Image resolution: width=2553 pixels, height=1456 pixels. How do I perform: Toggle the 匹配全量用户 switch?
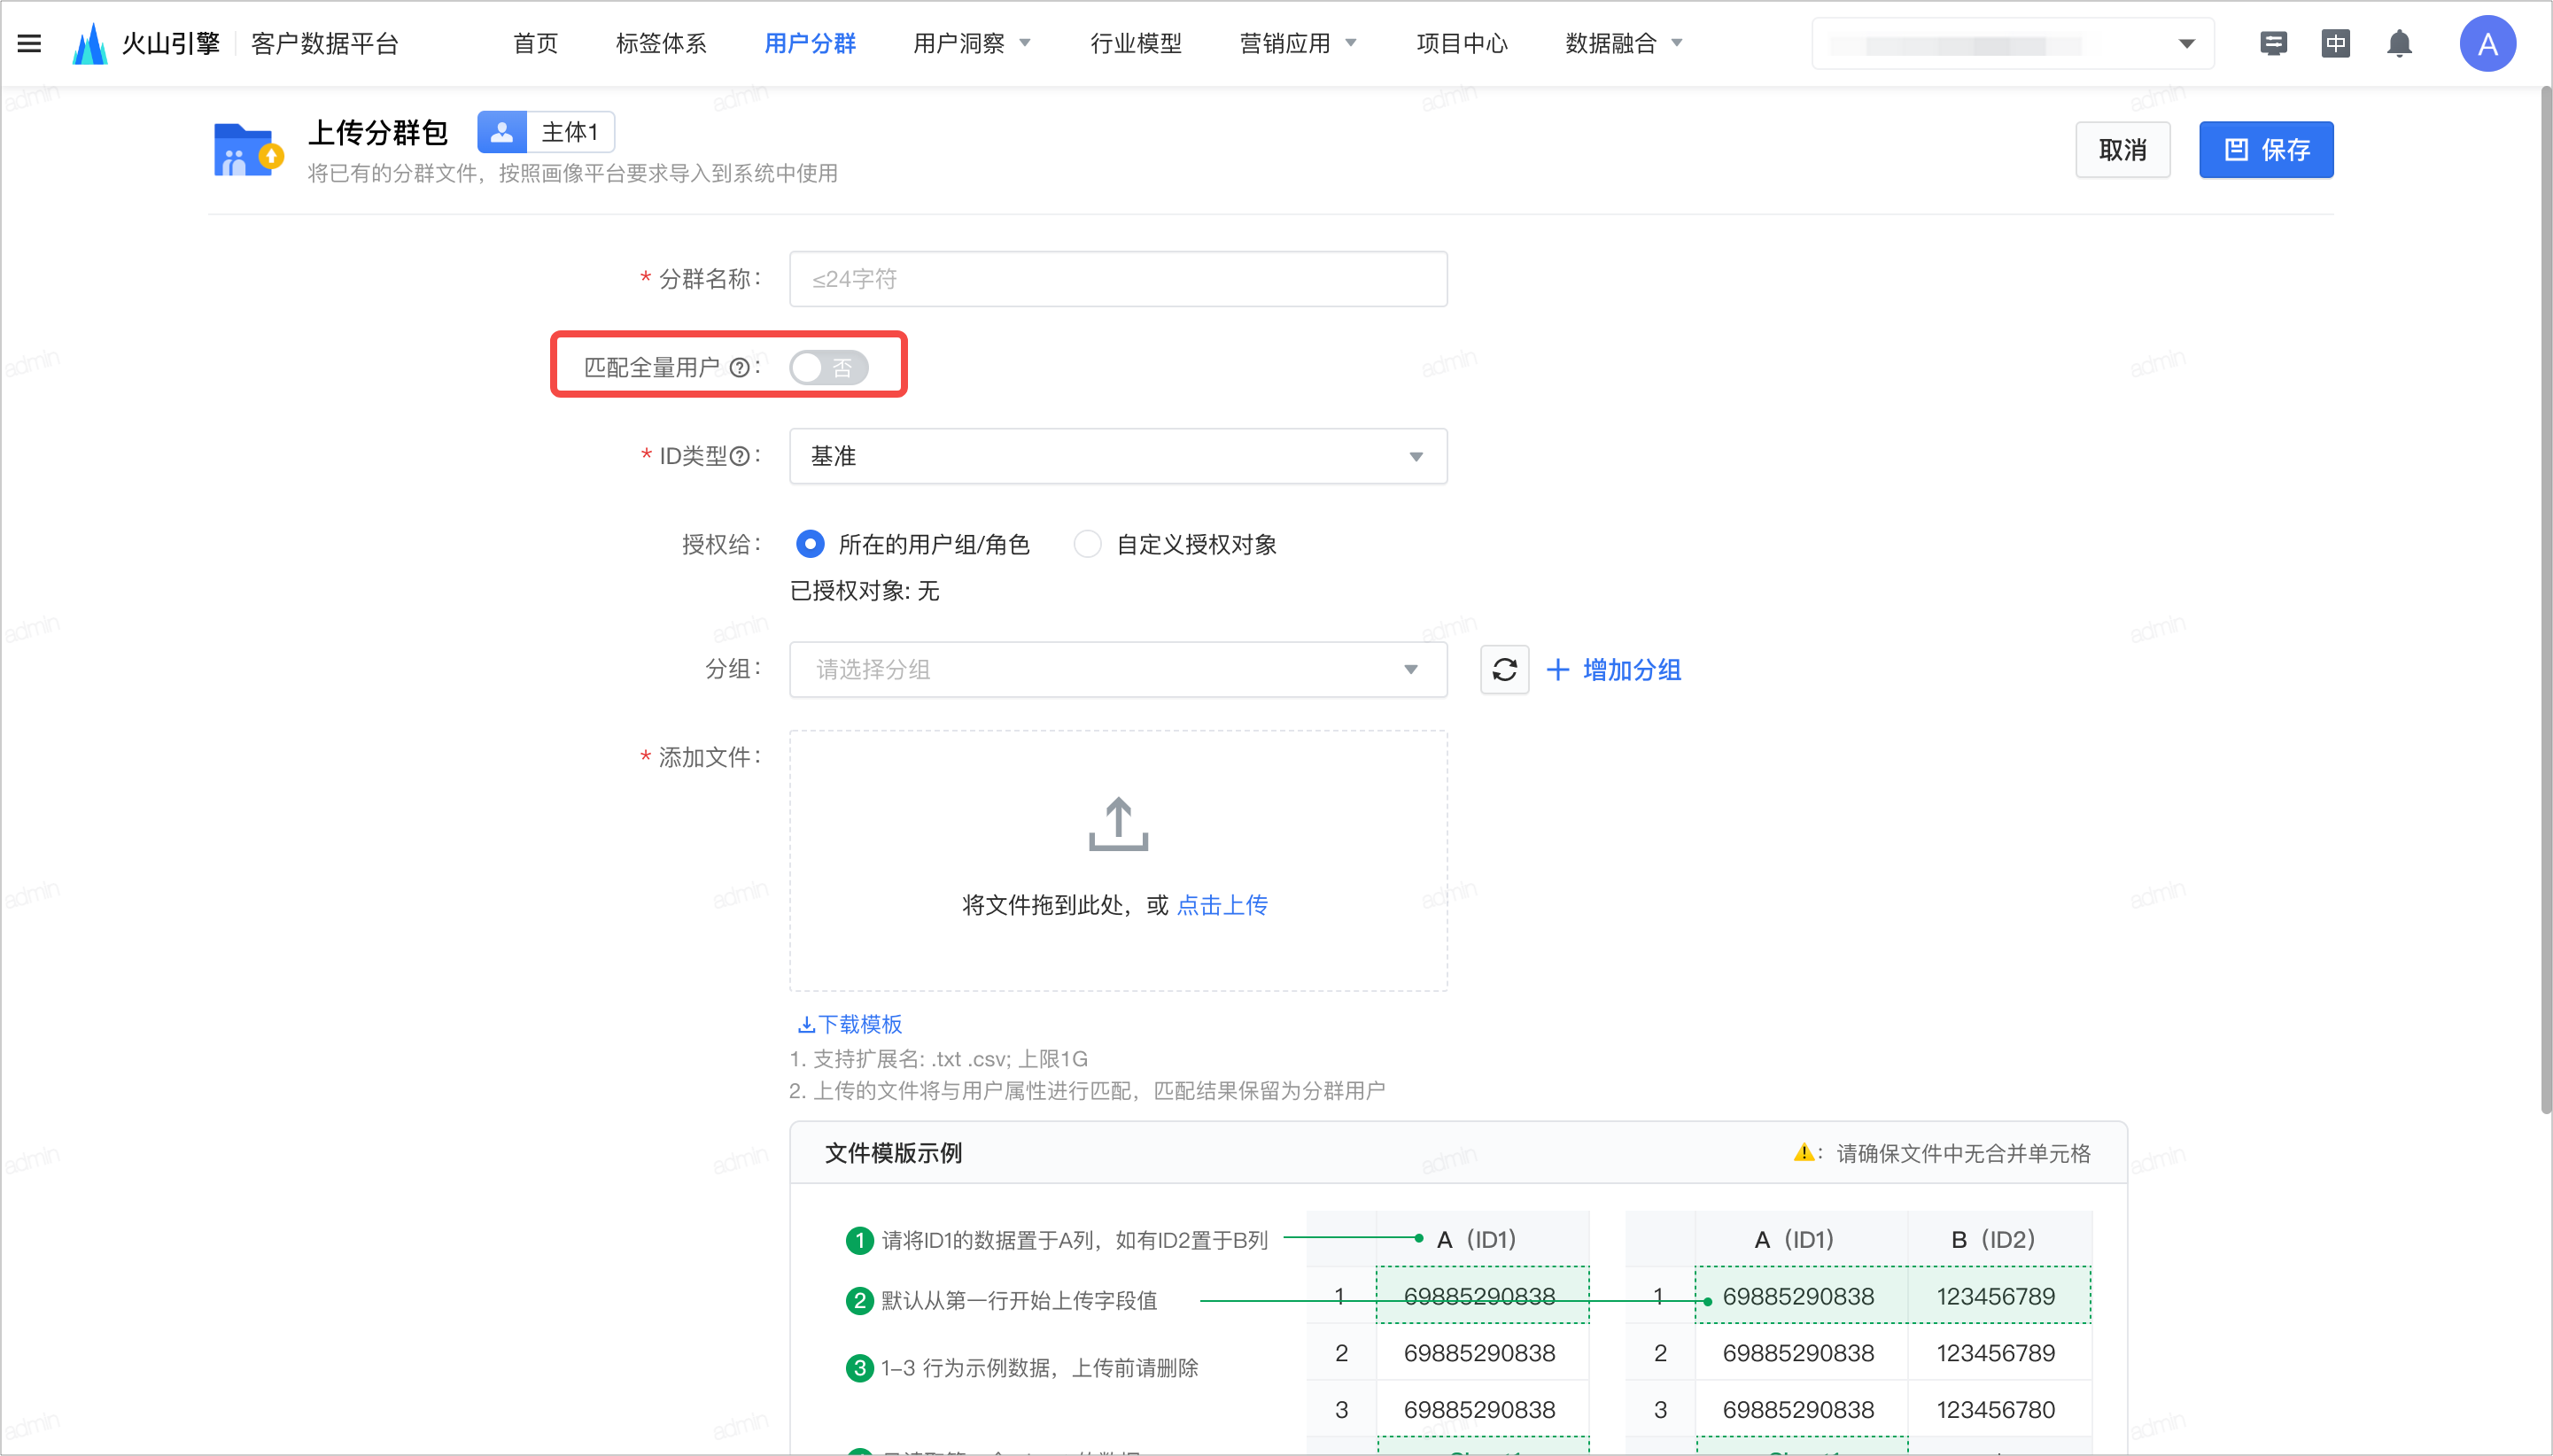[828, 367]
